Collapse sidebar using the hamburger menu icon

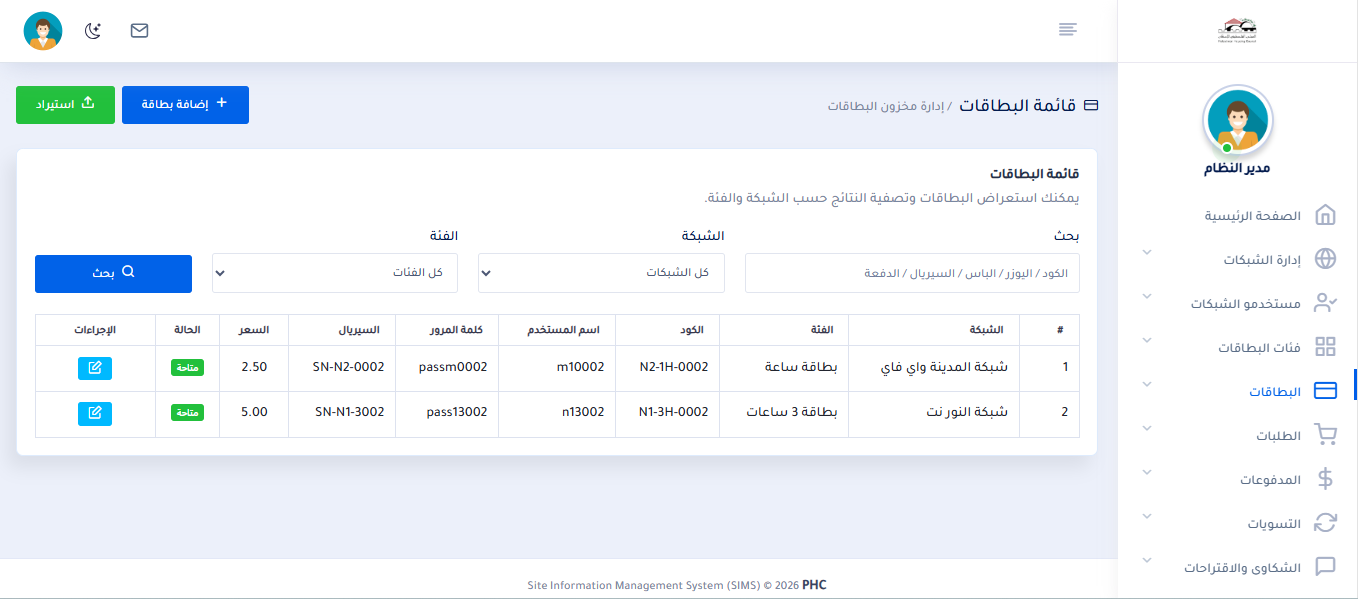1068,30
